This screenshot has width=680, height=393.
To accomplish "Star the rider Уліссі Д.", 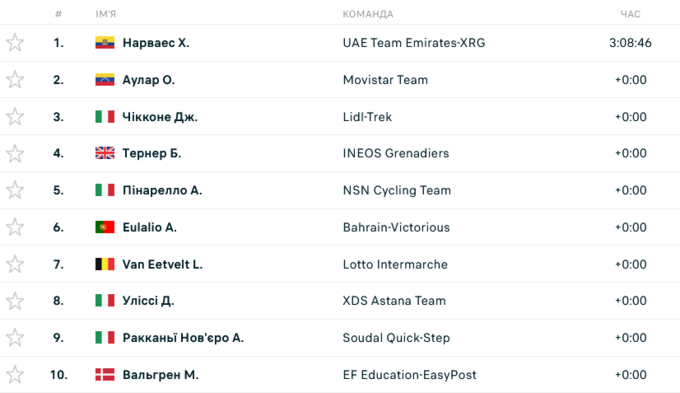I will (15, 301).
